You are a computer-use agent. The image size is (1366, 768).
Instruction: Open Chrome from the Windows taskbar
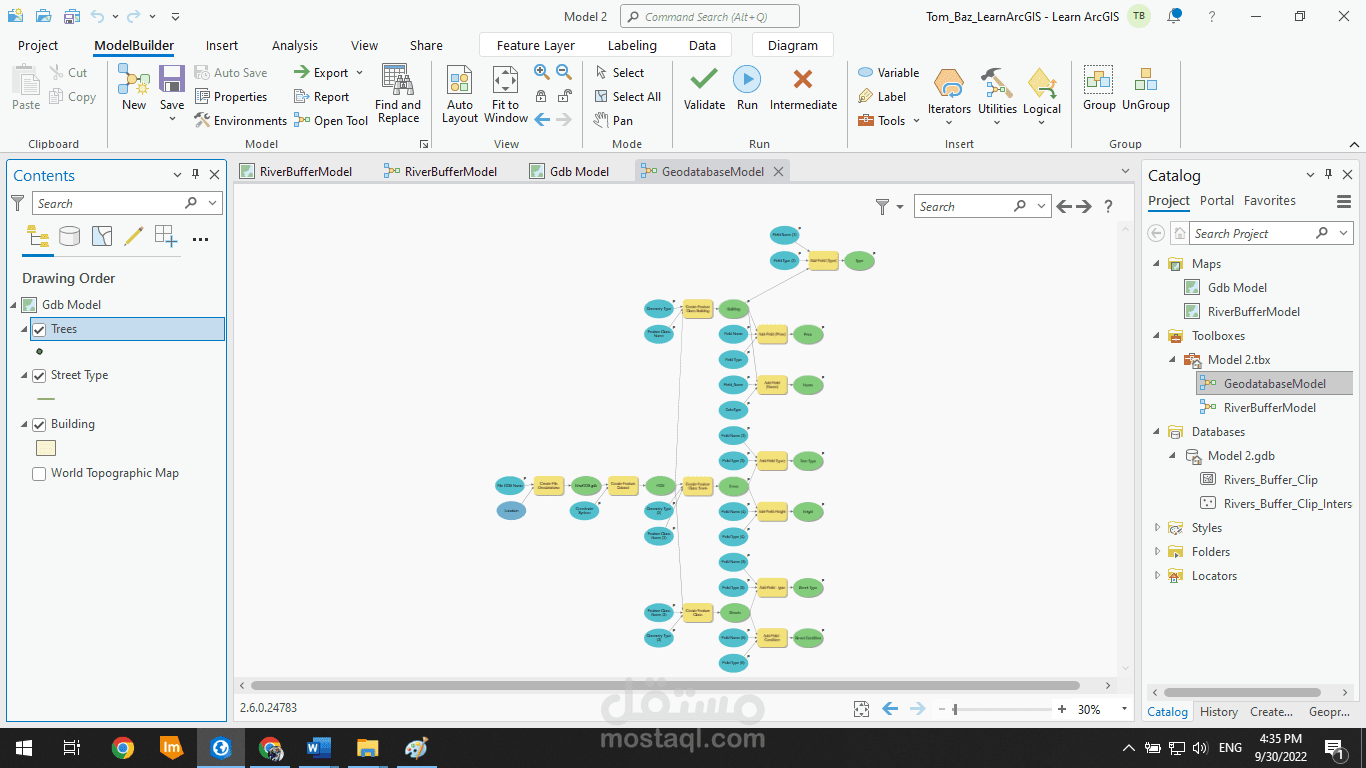click(123, 747)
